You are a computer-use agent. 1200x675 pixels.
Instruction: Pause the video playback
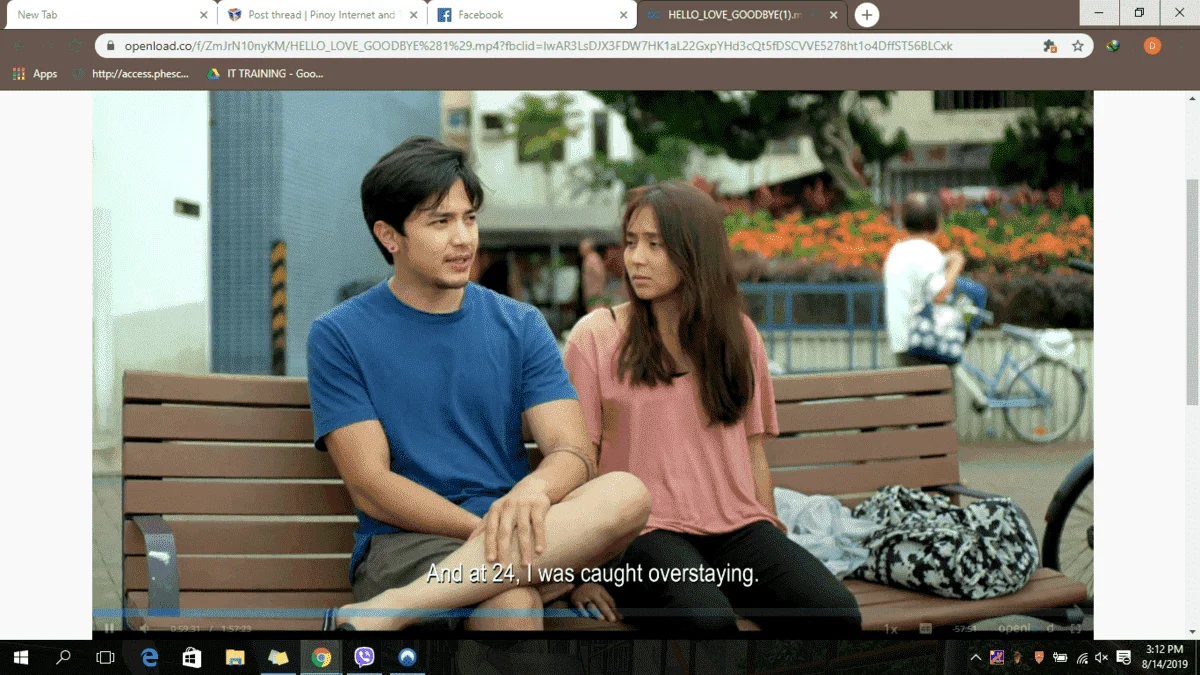click(x=109, y=628)
